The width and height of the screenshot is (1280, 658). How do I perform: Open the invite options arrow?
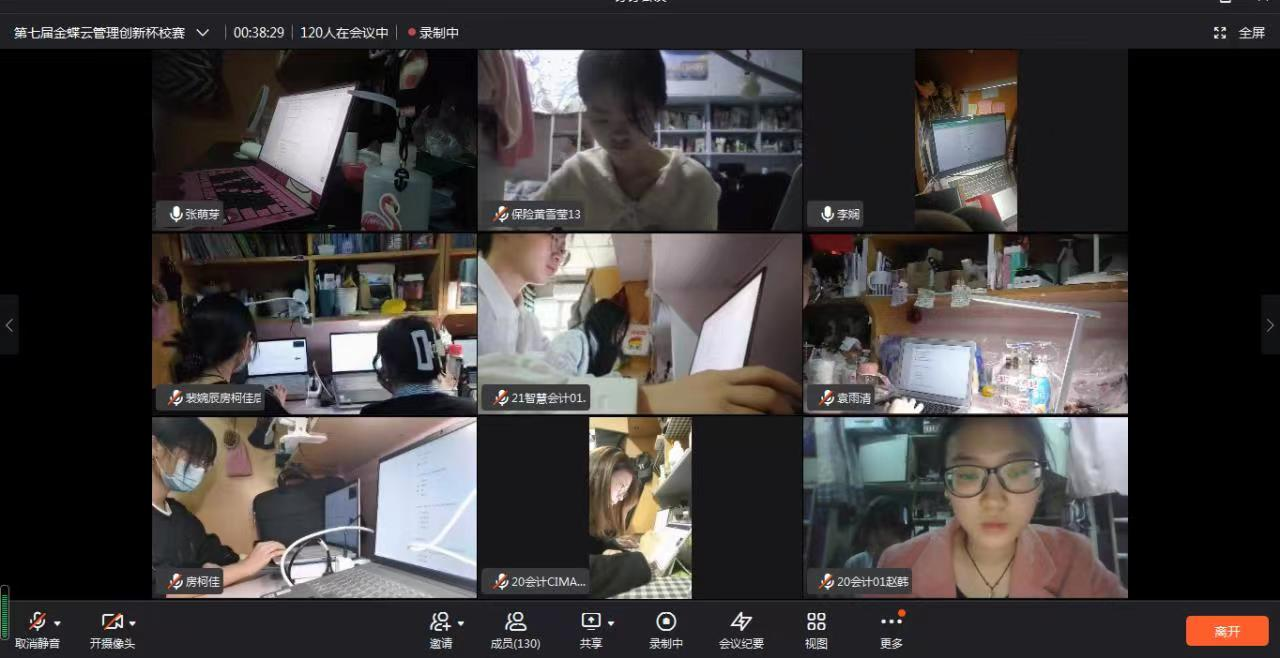pyautogui.click(x=460, y=623)
